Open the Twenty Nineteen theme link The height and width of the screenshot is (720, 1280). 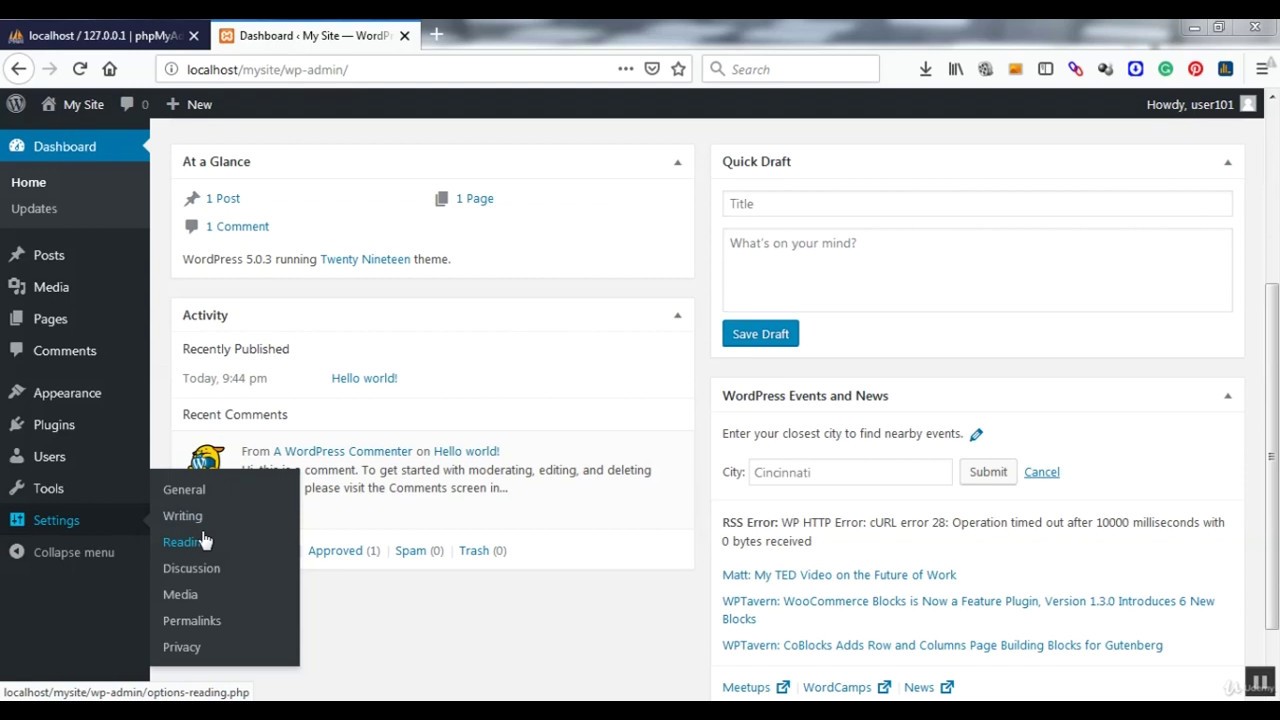pos(365,259)
